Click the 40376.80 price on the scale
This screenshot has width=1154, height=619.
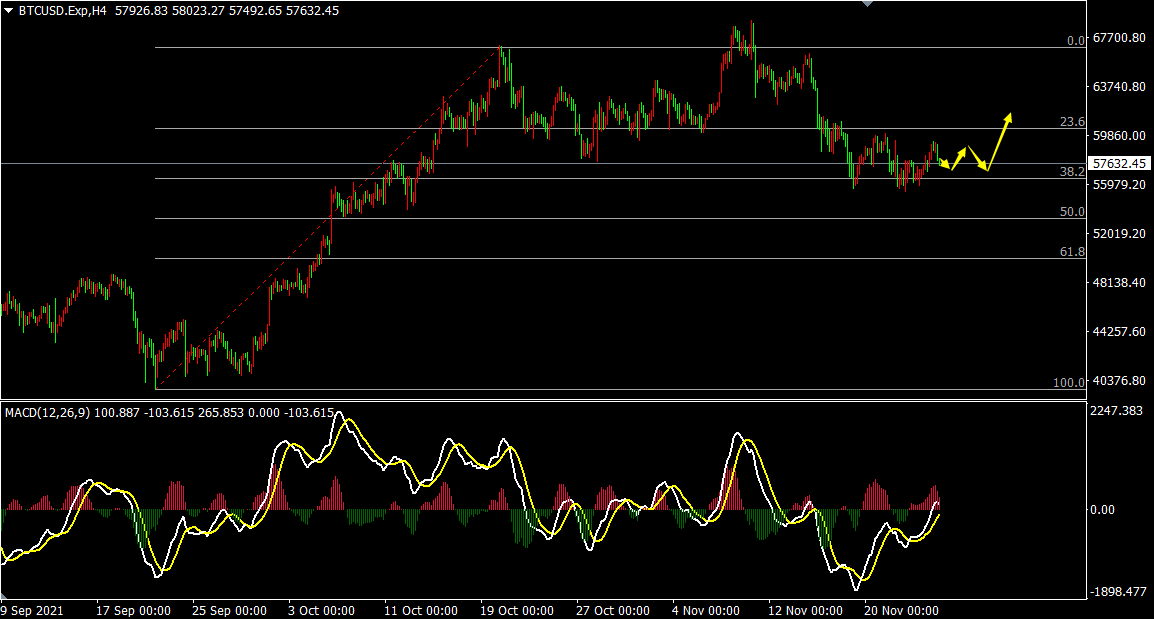tap(1119, 381)
